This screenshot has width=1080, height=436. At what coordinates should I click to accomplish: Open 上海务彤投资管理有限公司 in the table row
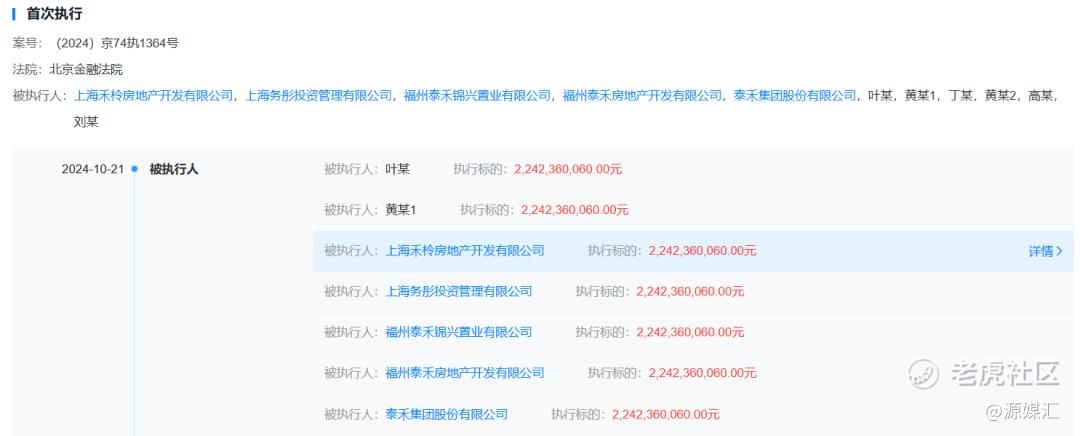click(x=459, y=291)
